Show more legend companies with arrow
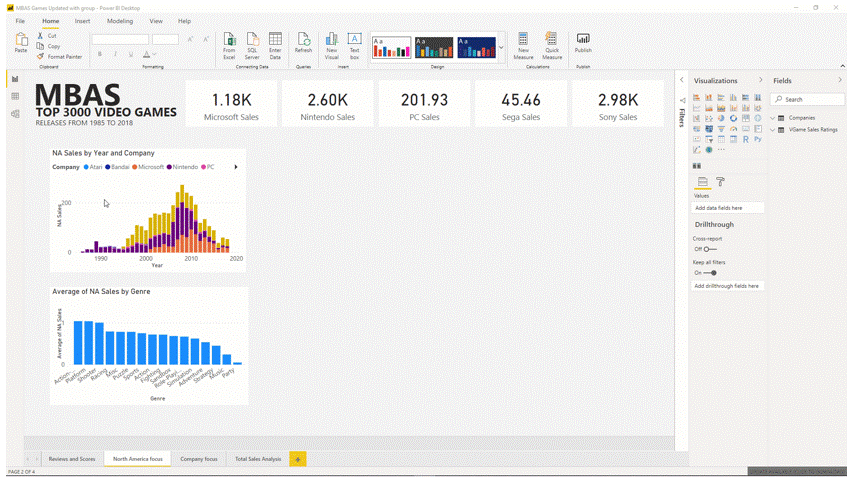Viewport: 853px width, 480px height. [236, 167]
